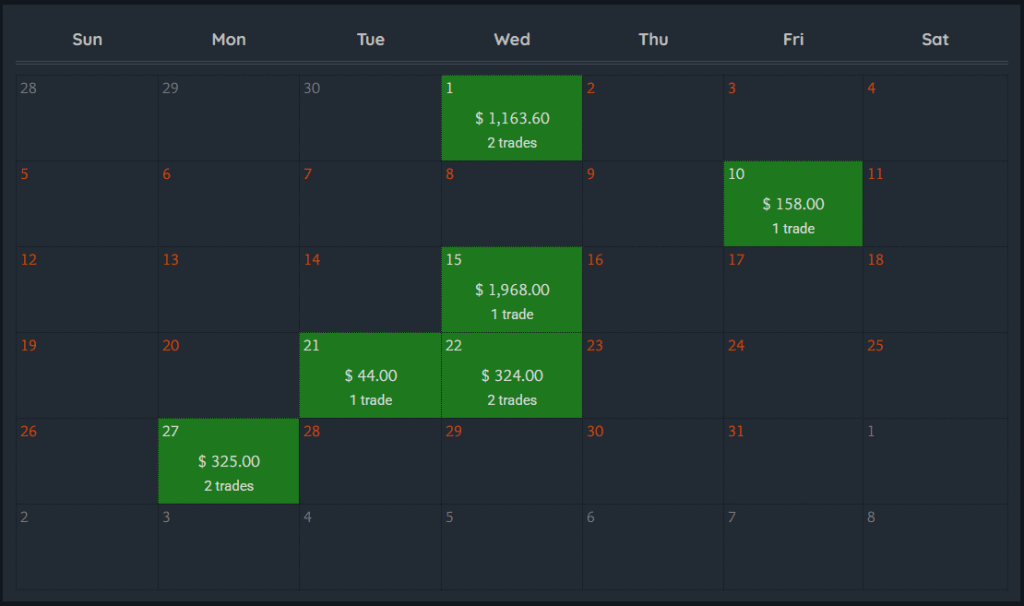Click the Fri column header
The height and width of the screenshot is (606, 1024).
pyautogui.click(x=793, y=40)
